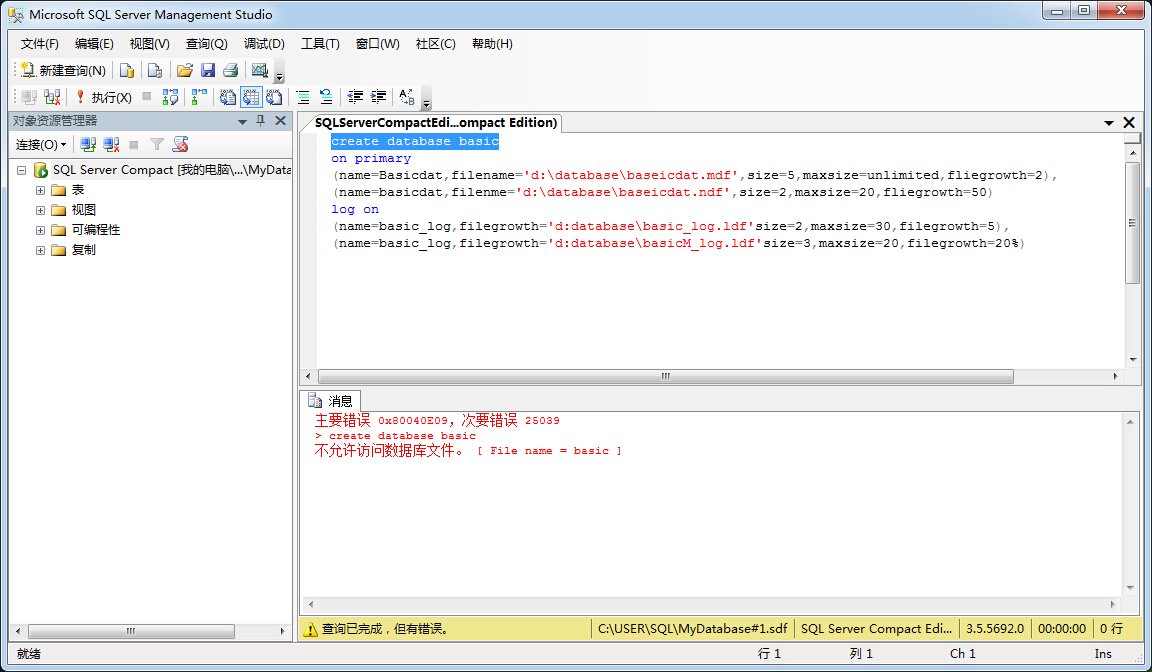This screenshot has width=1152, height=672.
Task: Decrease the indent of the selection
Action: (x=356, y=97)
